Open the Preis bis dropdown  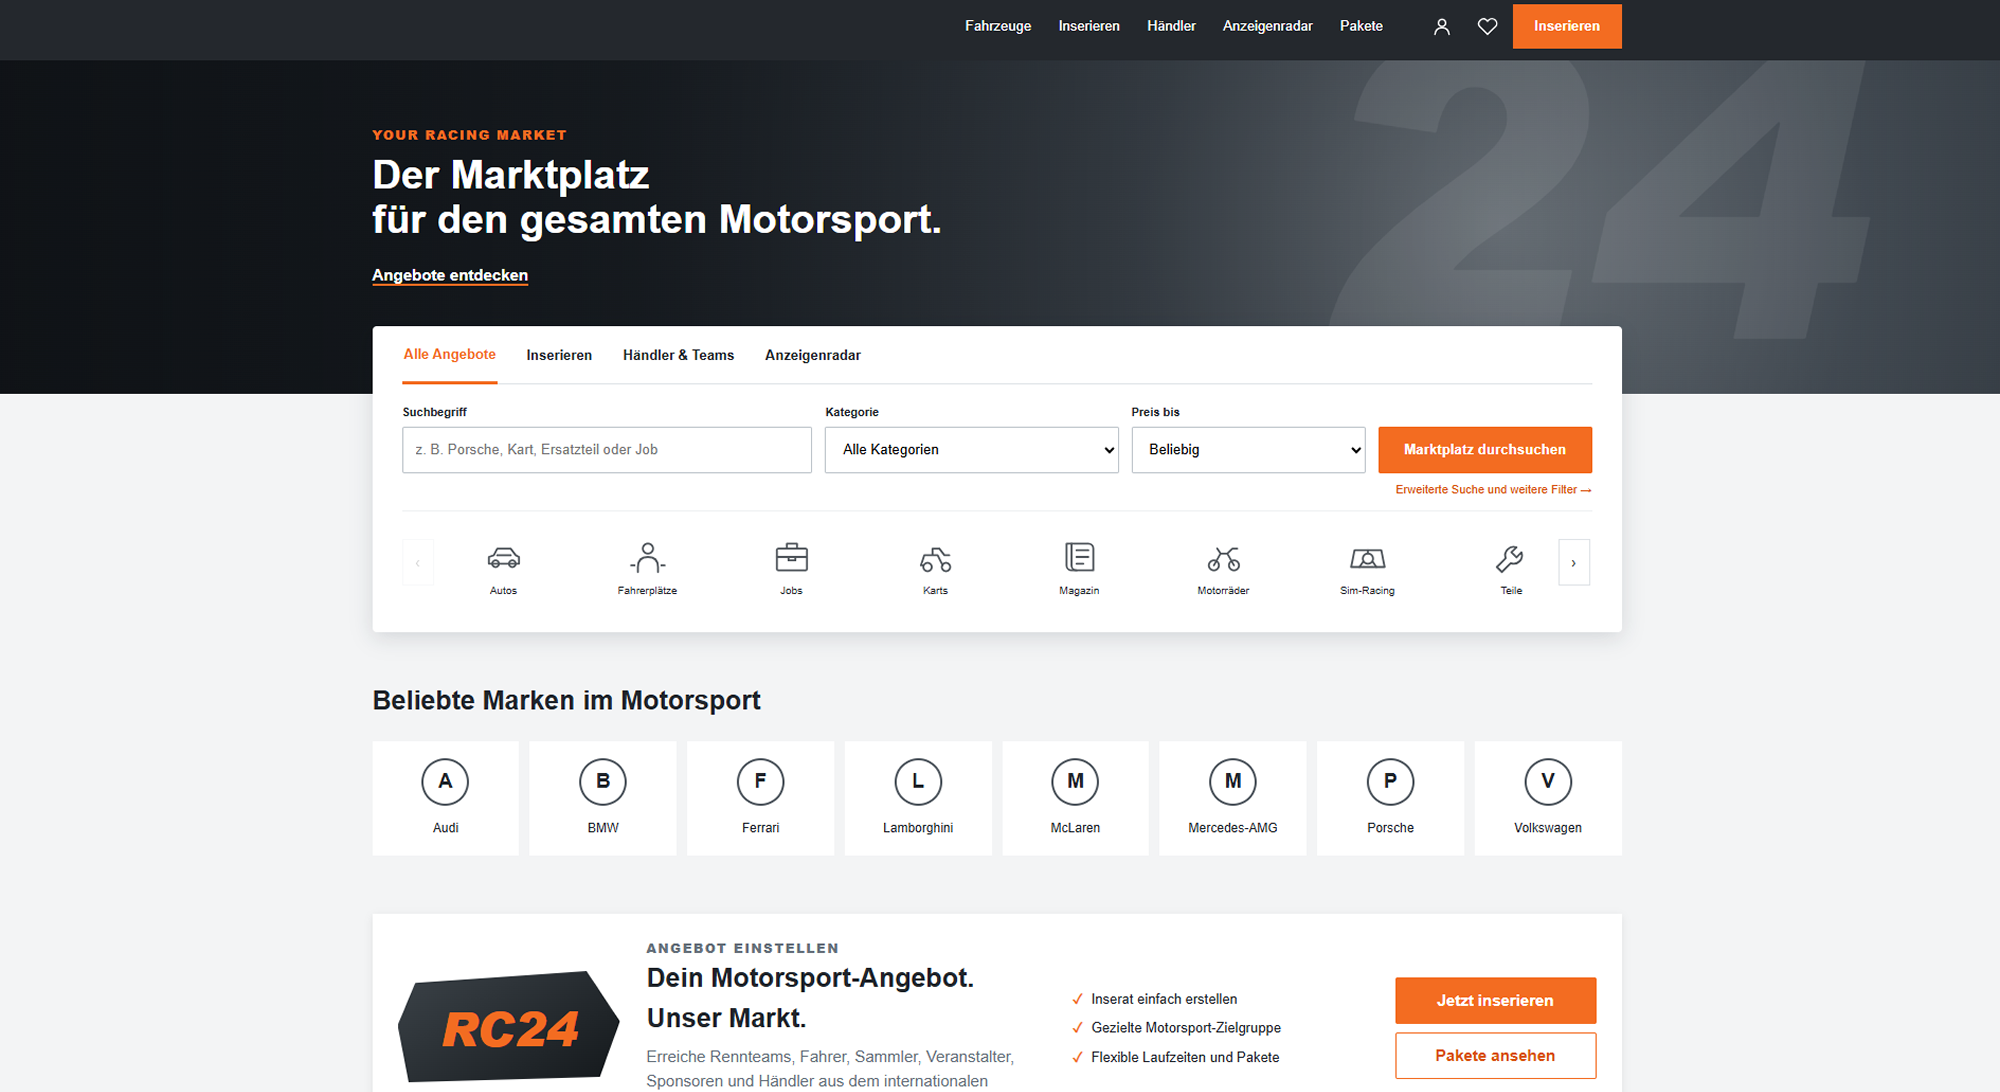(1248, 450)
